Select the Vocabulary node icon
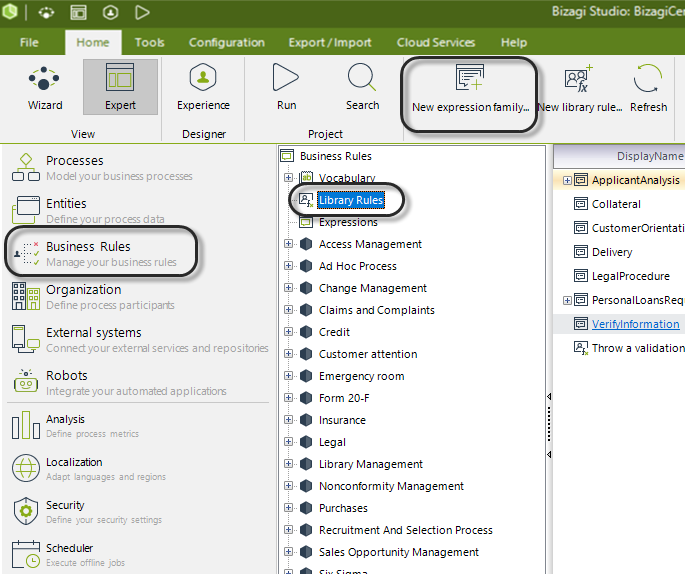Screen dimensions: 685x574 click(306, 177)
